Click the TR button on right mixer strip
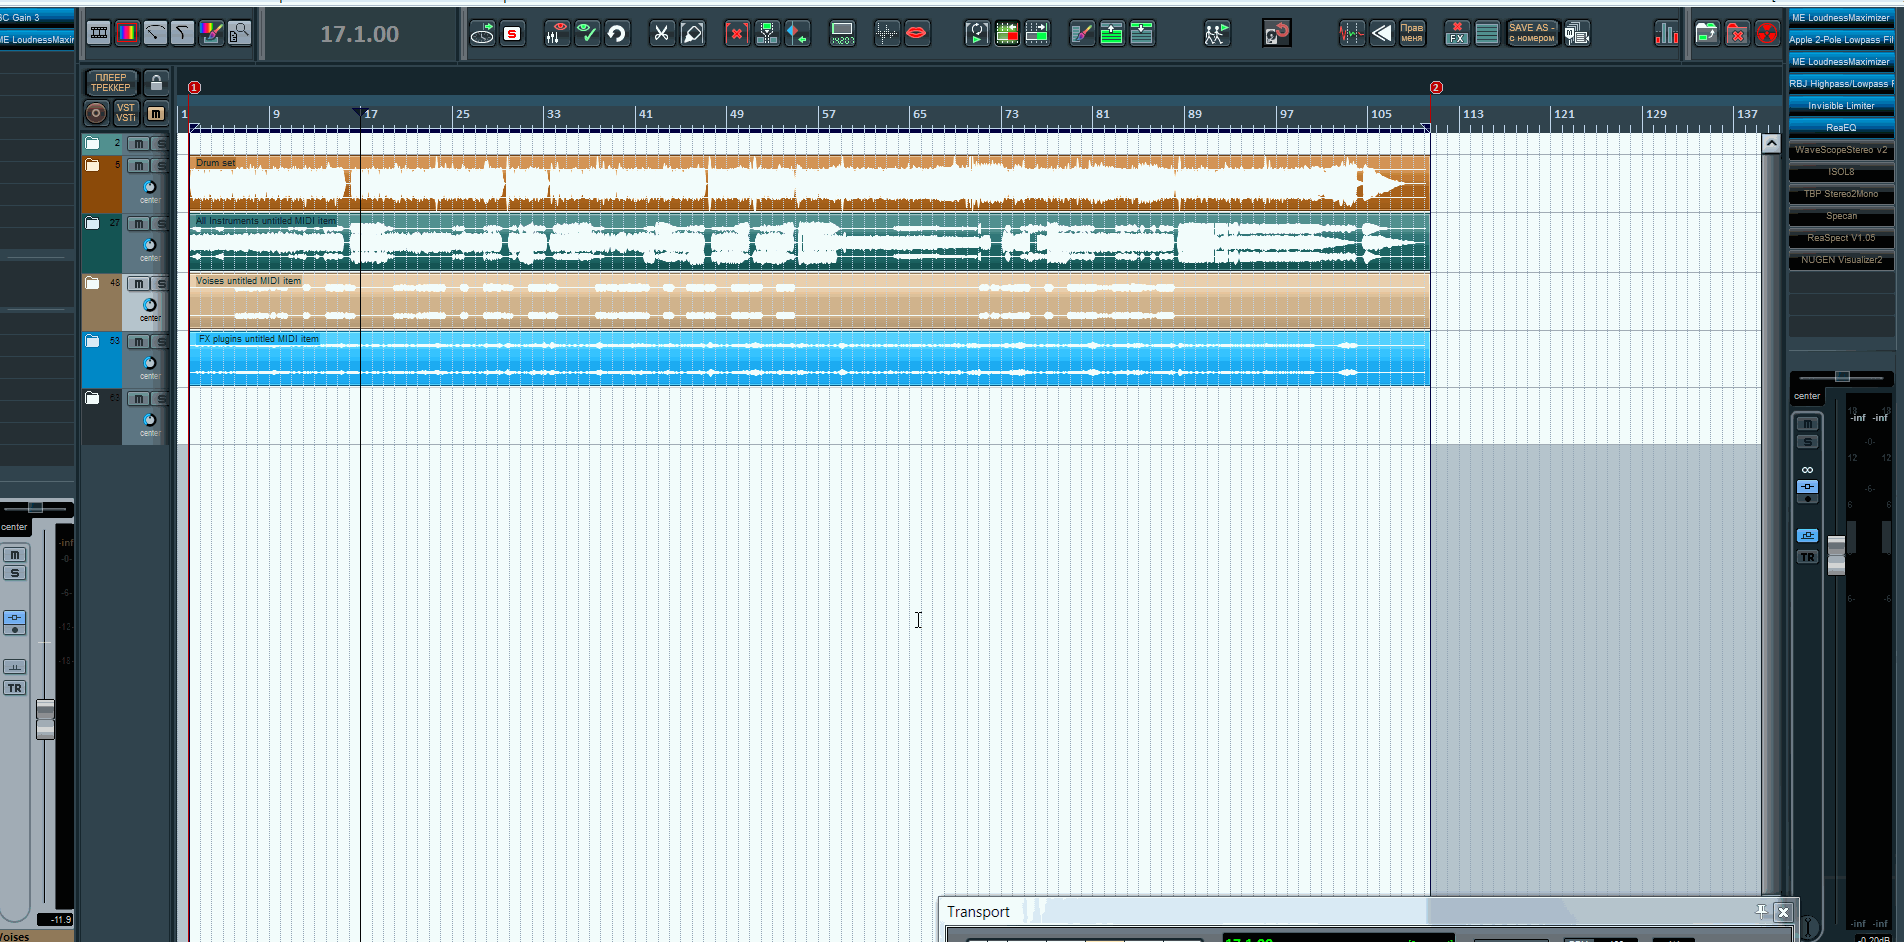The width and height of the screenshot is (1904, 942). pyautogui.click(x=1807, y=557)
